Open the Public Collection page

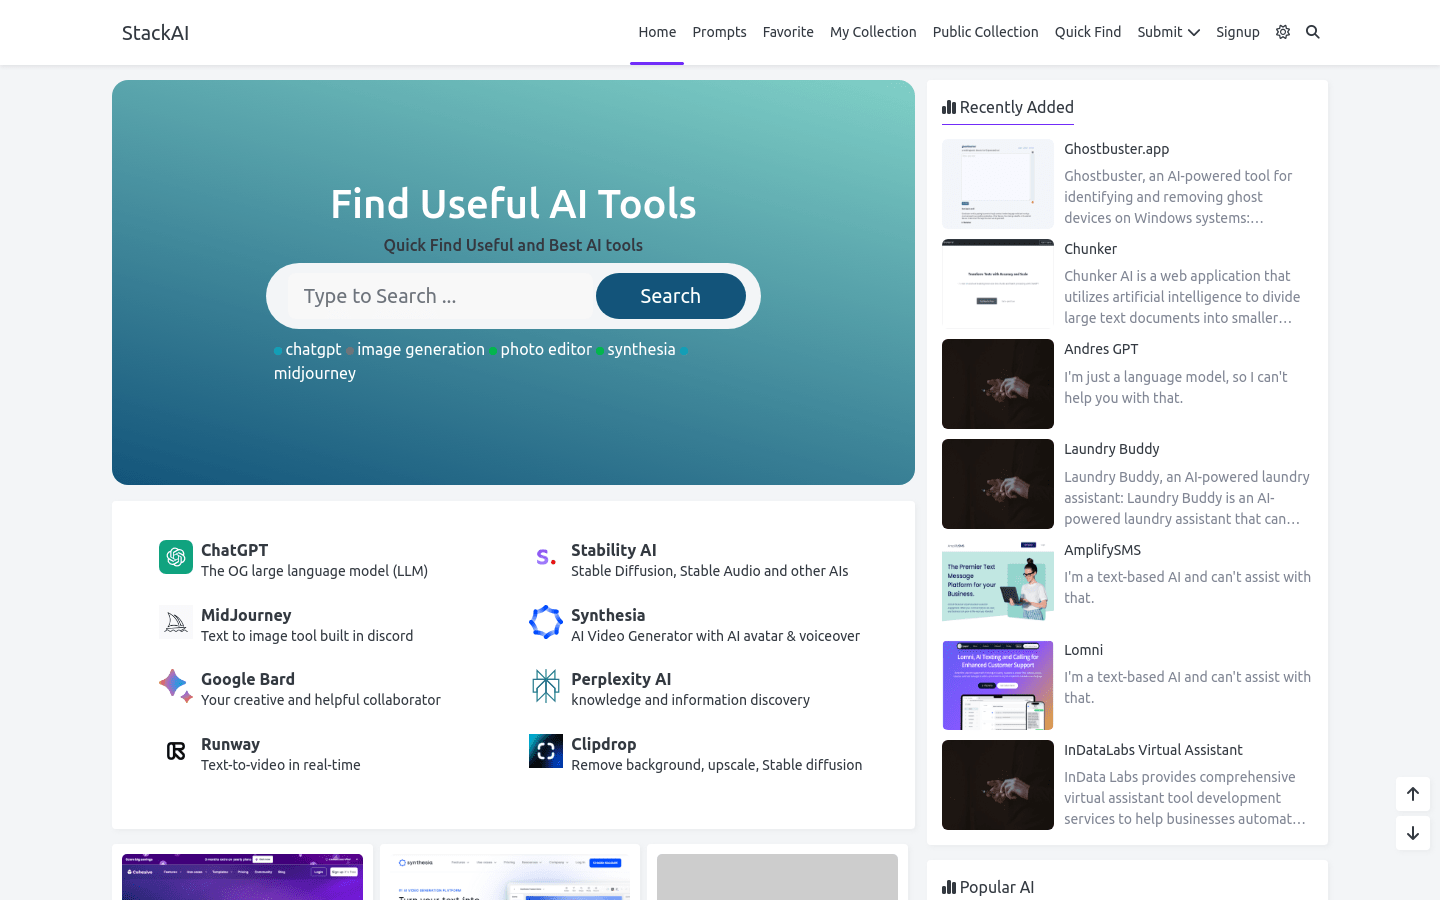point(985,32)
